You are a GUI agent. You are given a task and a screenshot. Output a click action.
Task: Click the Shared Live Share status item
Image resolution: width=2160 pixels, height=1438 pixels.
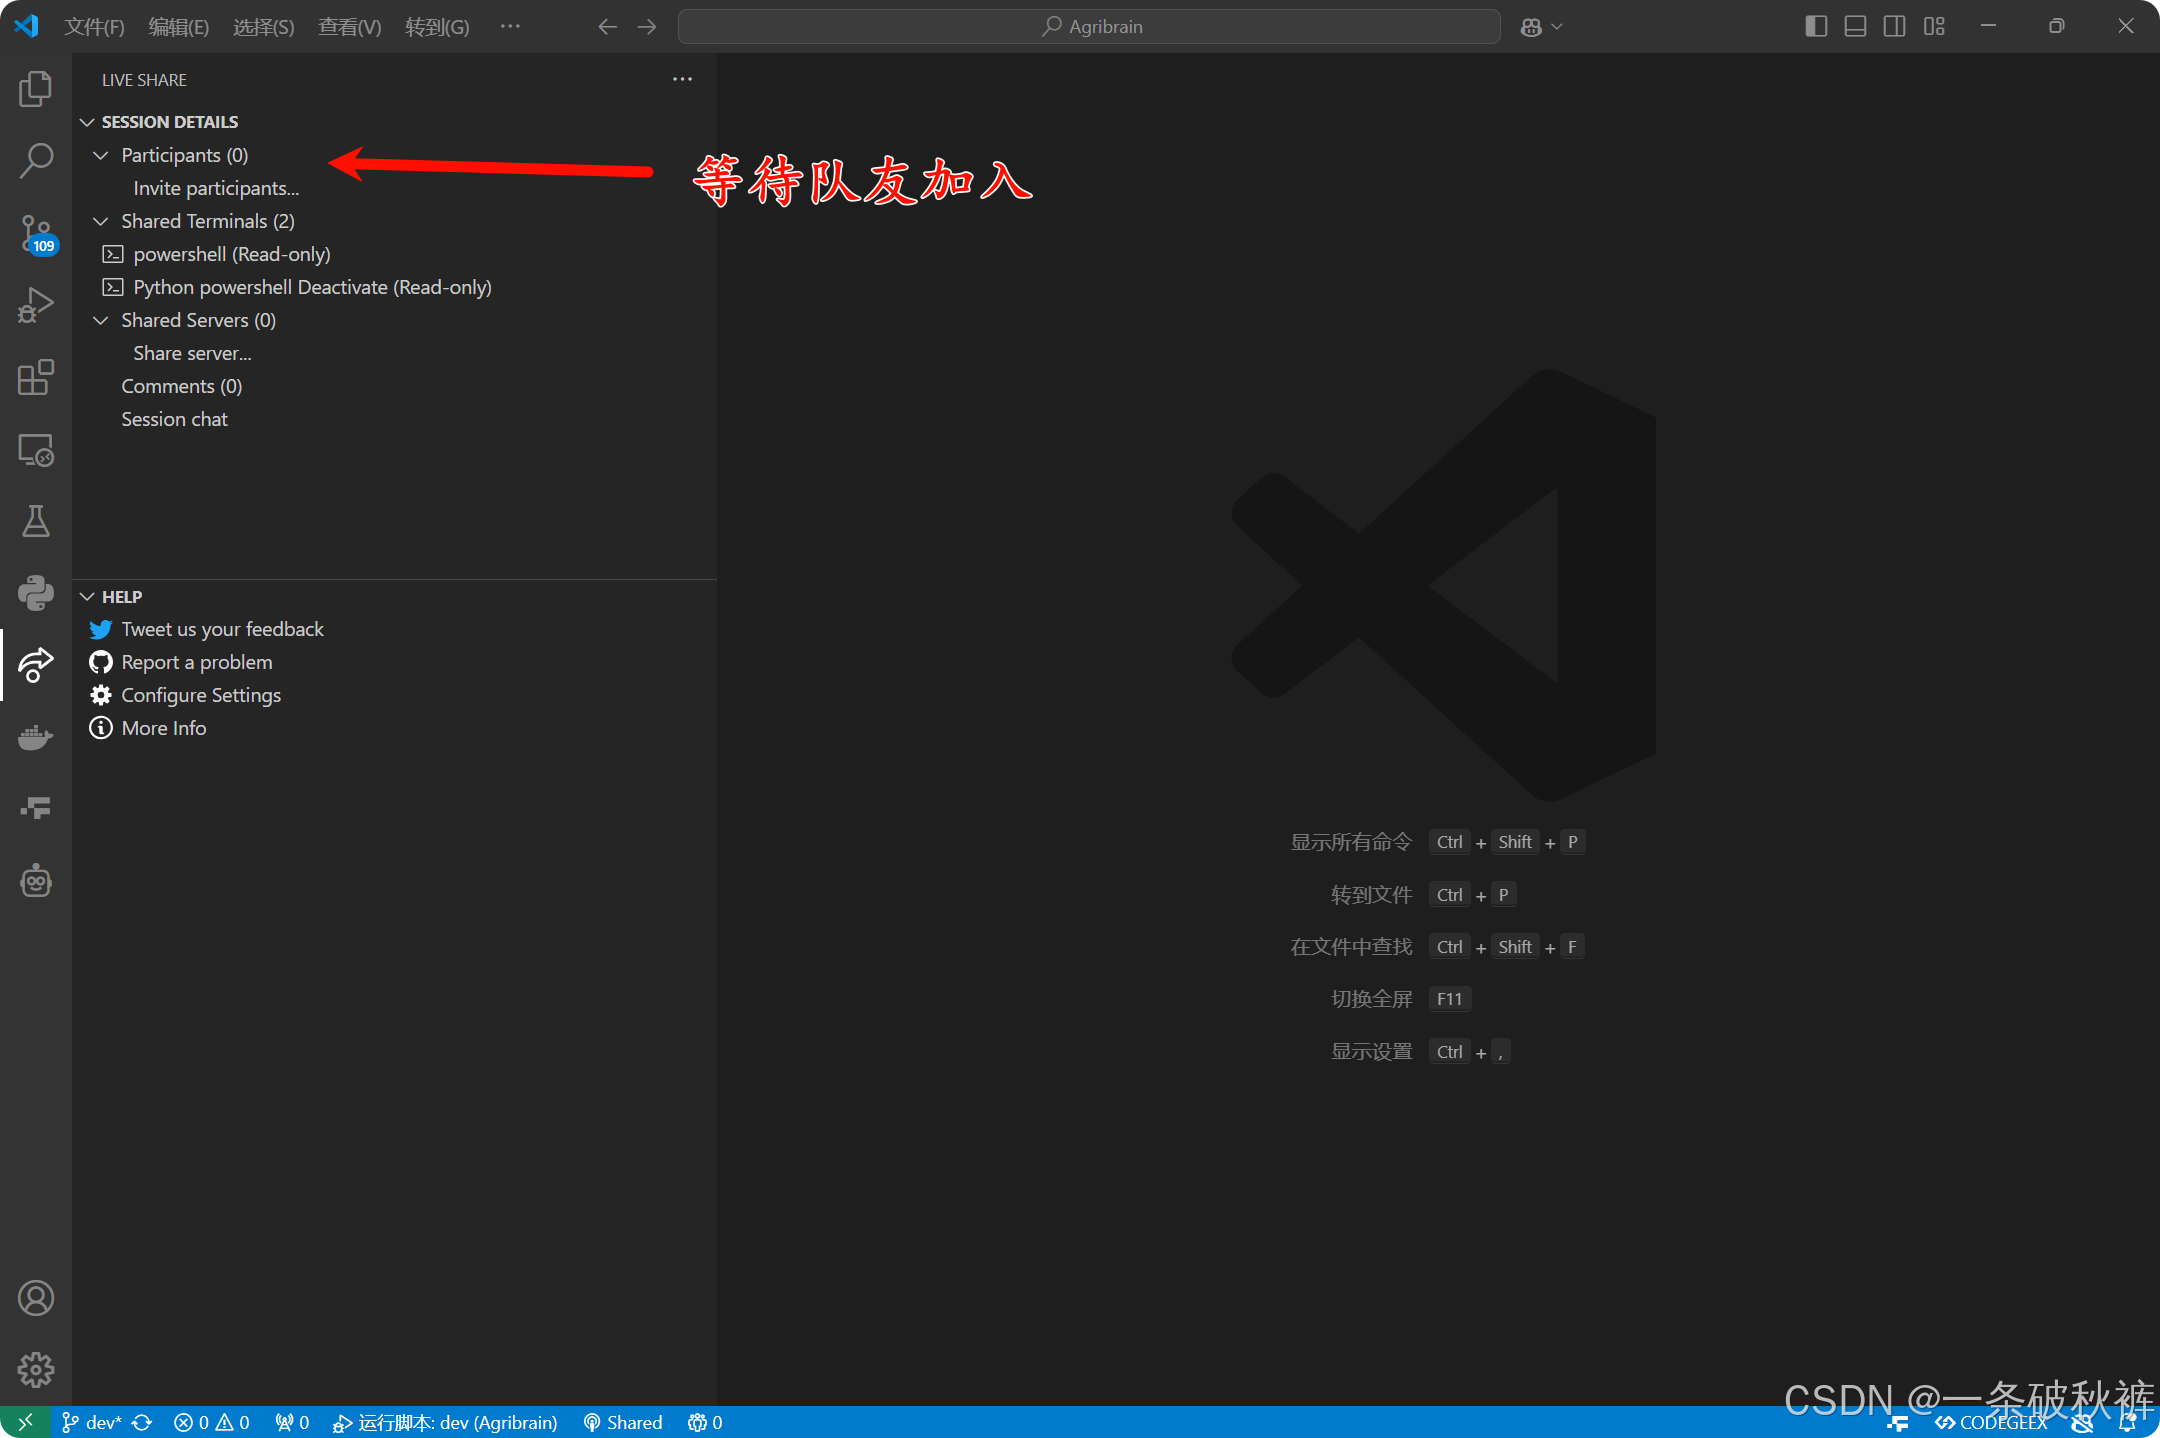coord(623,1422)
